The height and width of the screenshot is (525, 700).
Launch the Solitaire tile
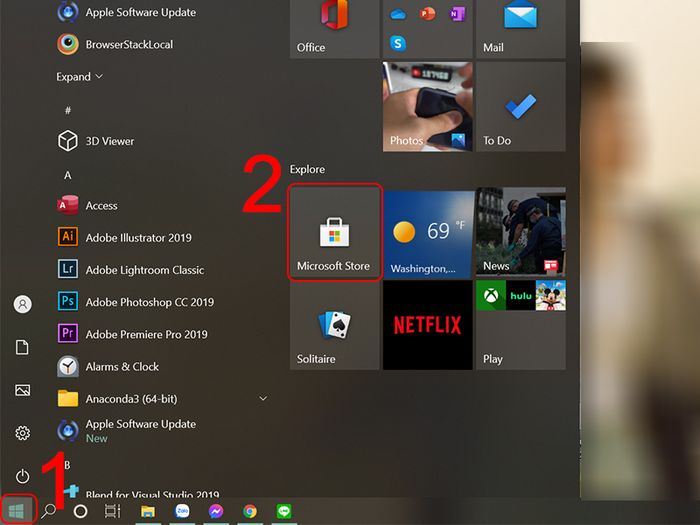[335, 325]
